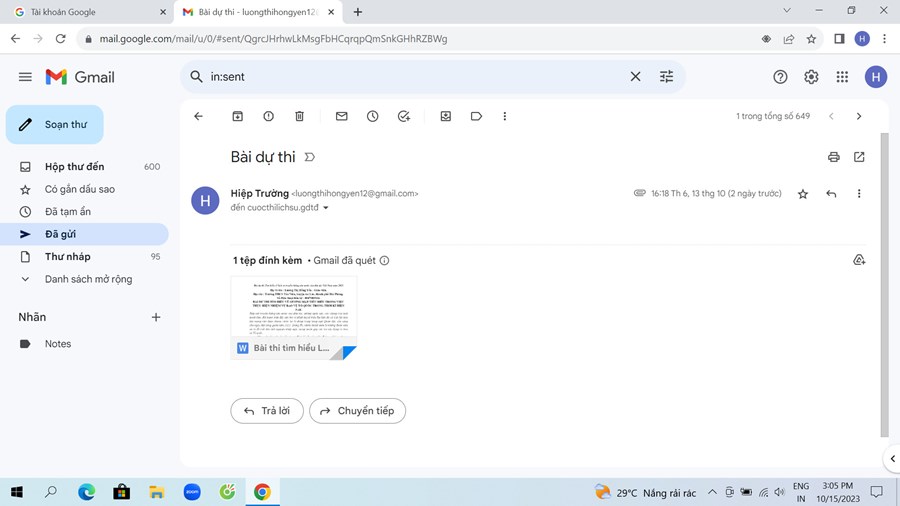900x506 pixels.
Task: Add this email to Tasks
Action: [x=403, y=116]
